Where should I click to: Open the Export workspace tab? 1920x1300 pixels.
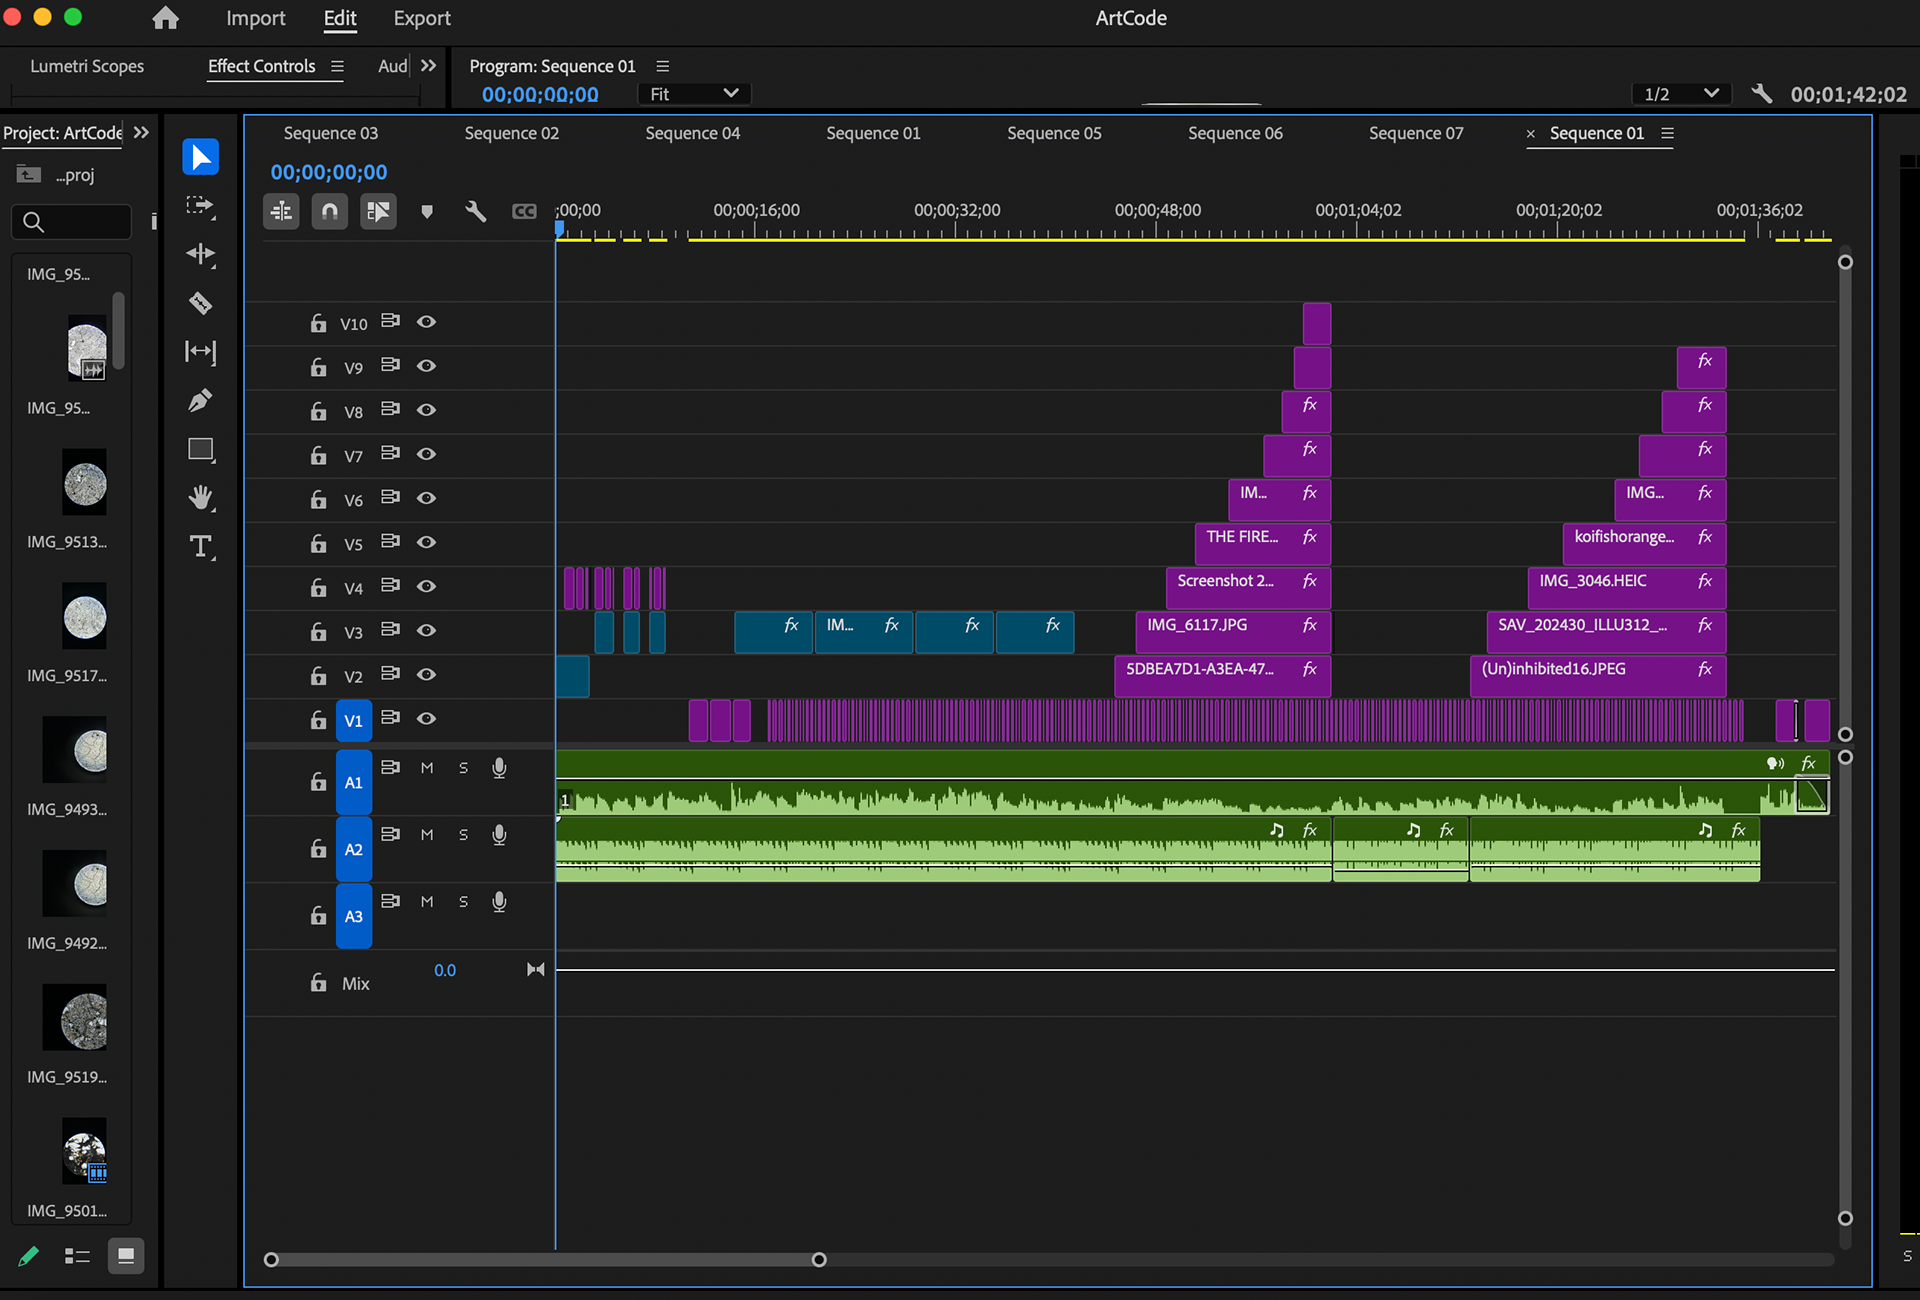pos(421,18)
